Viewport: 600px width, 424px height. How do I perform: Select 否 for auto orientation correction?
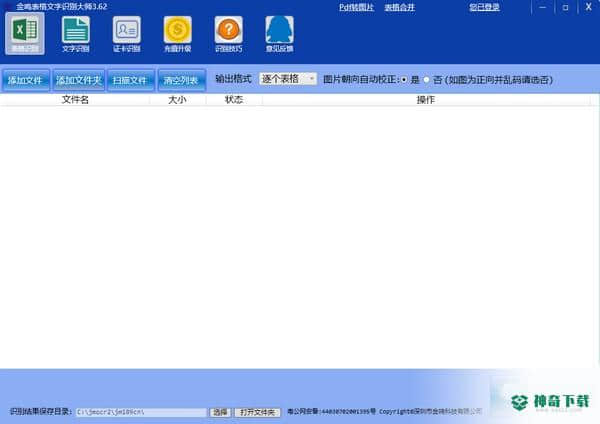[427, 80]
